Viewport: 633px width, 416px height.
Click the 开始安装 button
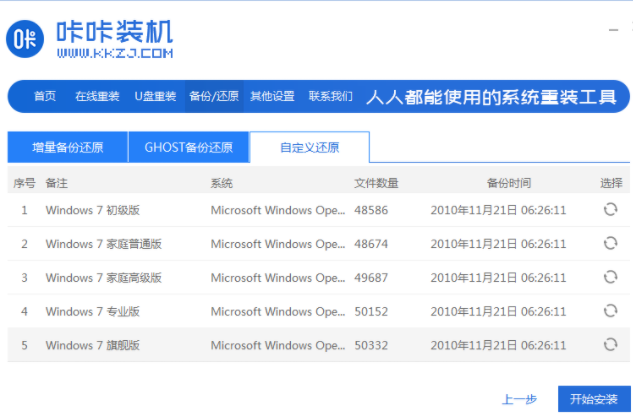coord(594,399)
